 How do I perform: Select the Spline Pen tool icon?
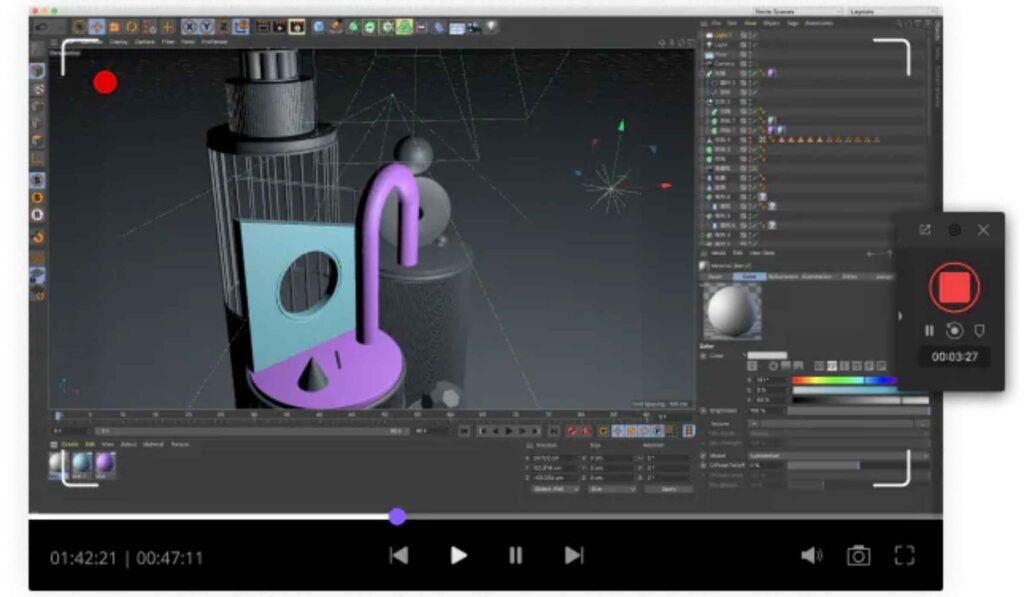[336, 27]
